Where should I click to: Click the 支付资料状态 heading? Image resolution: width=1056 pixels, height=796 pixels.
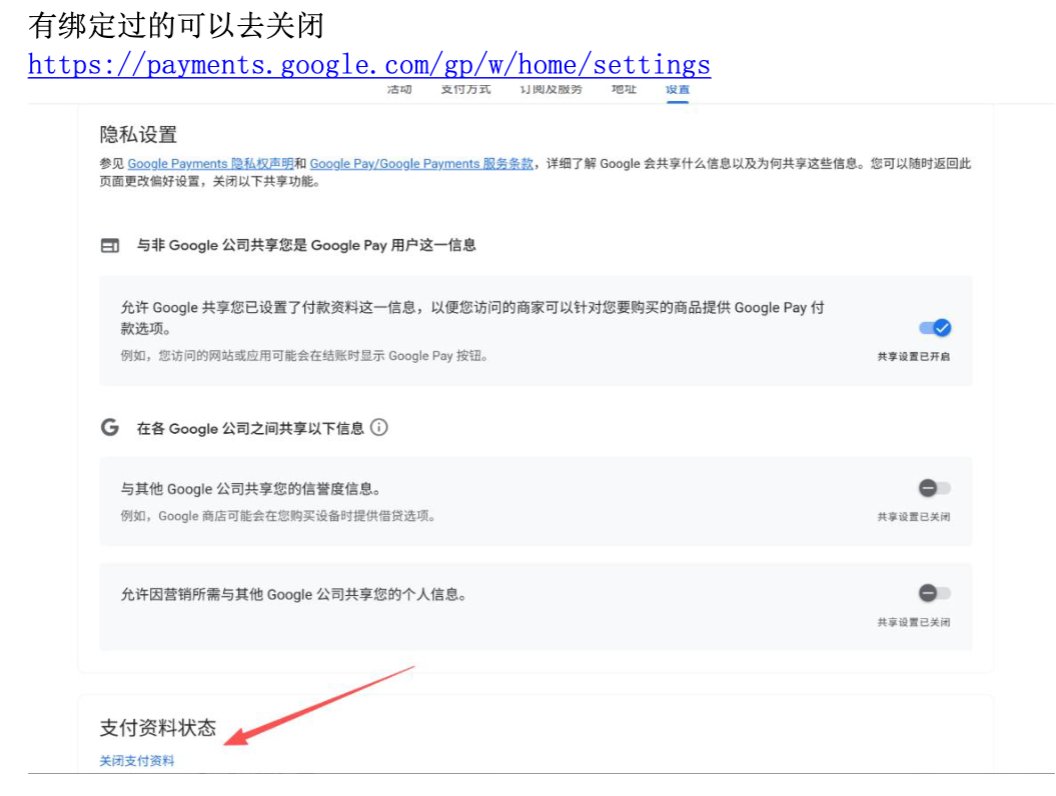(x=158, y=728)
